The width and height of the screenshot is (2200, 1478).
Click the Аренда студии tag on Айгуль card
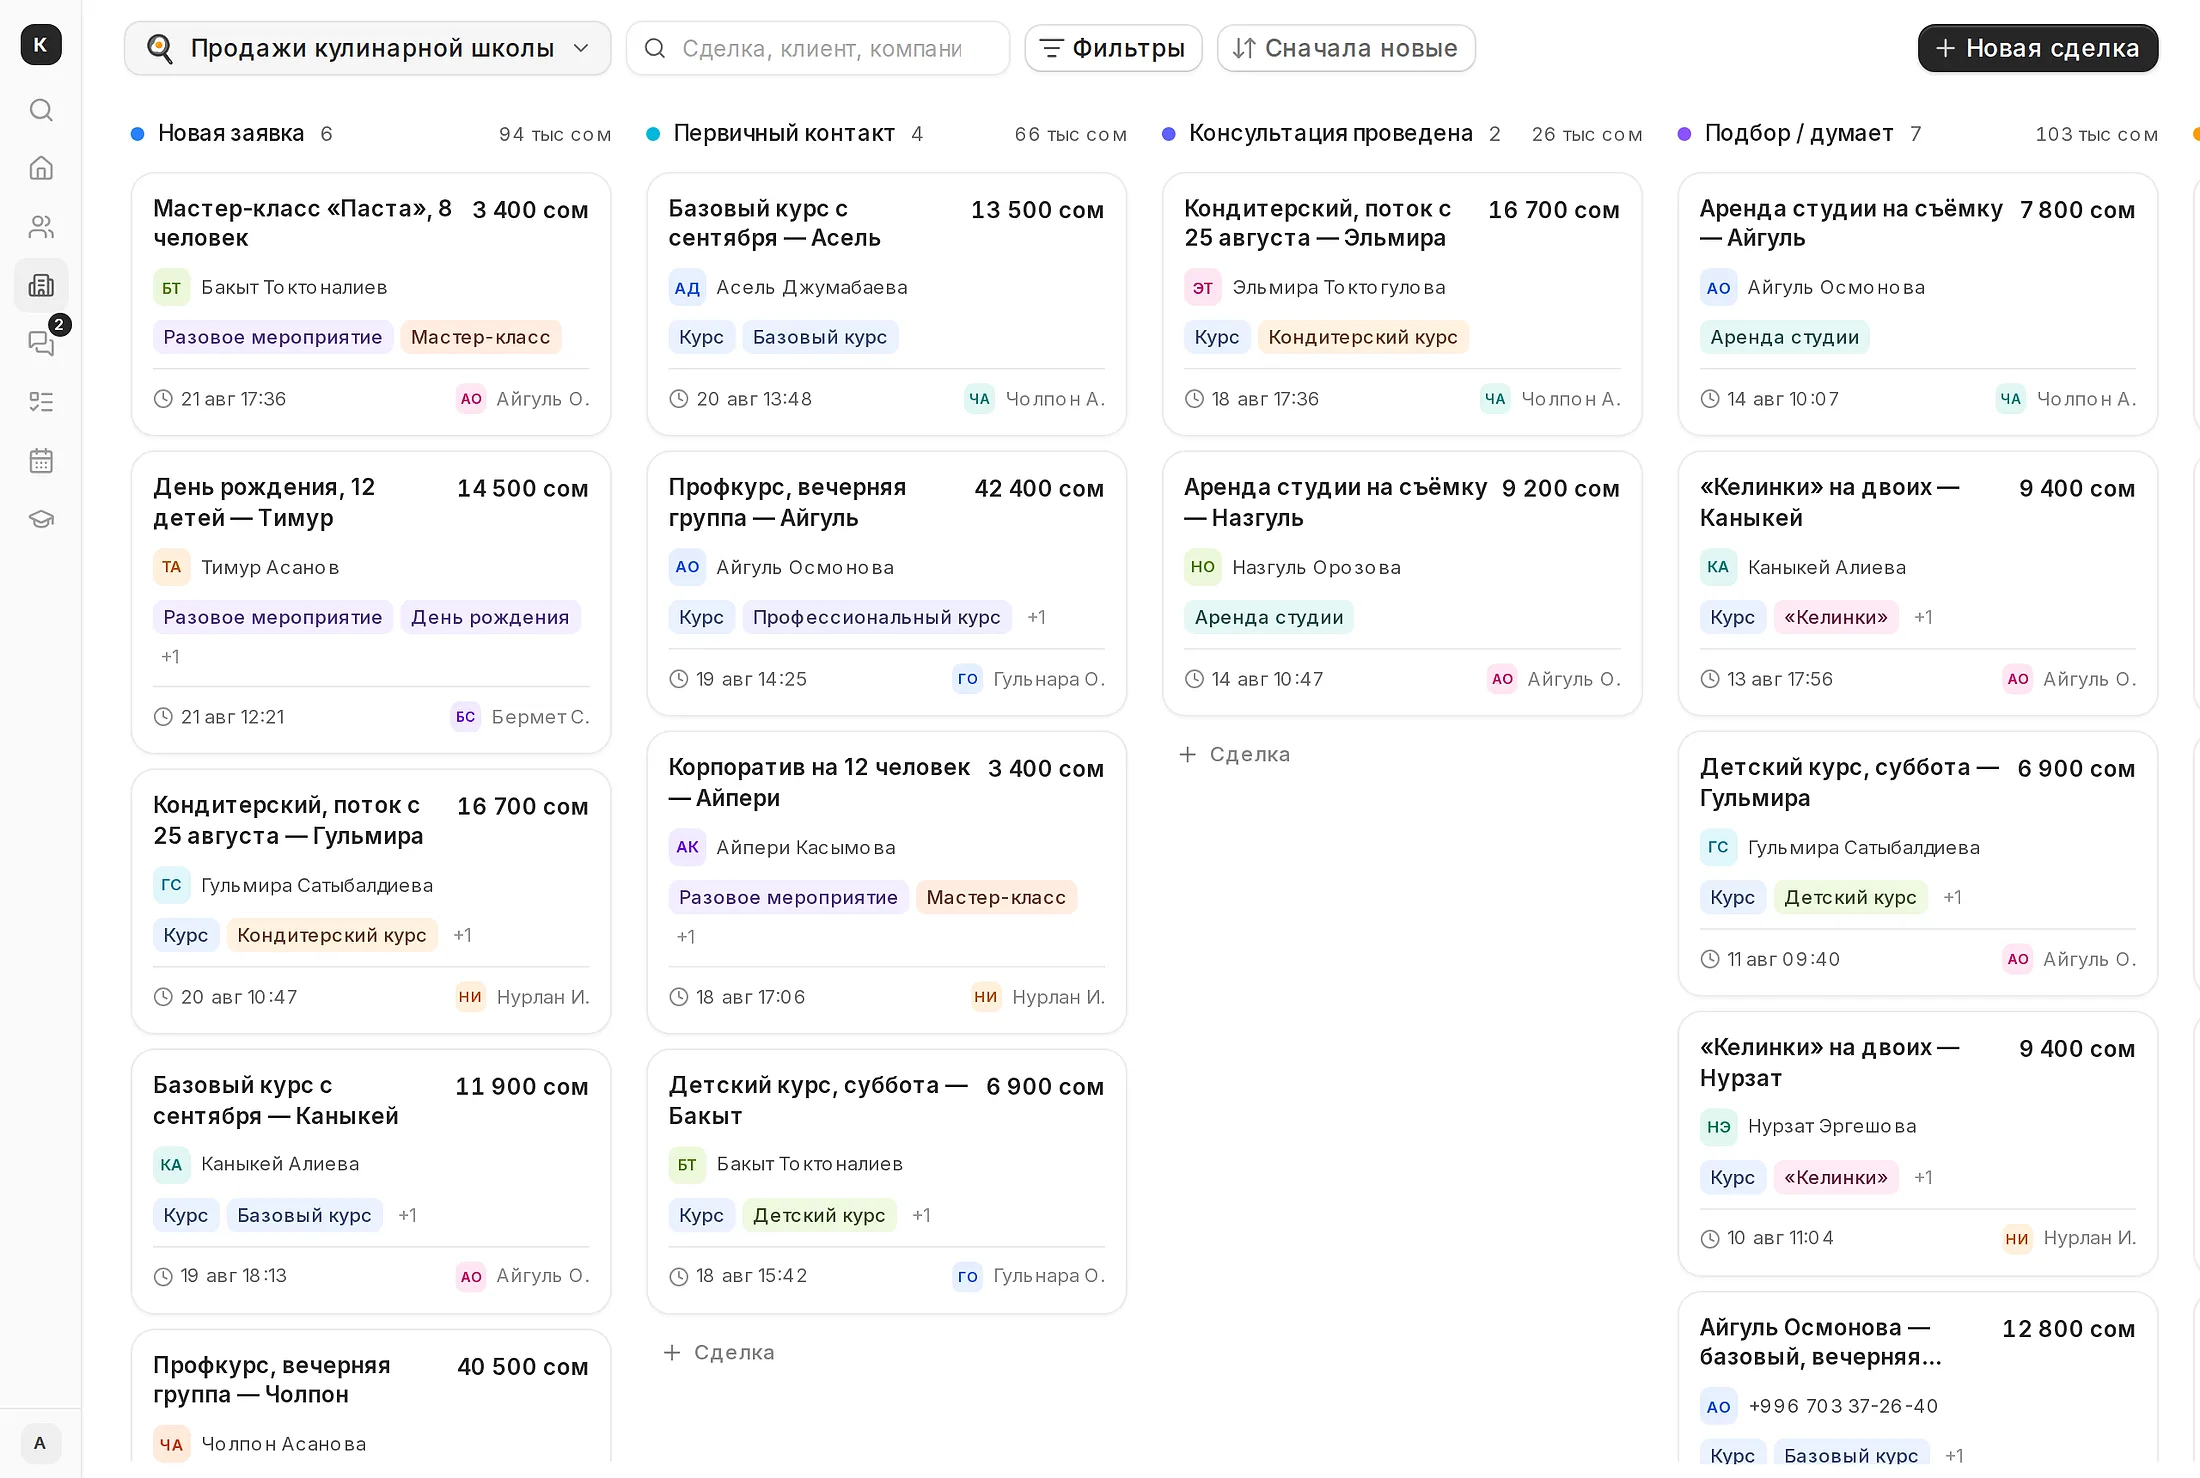coord(1785,337)
